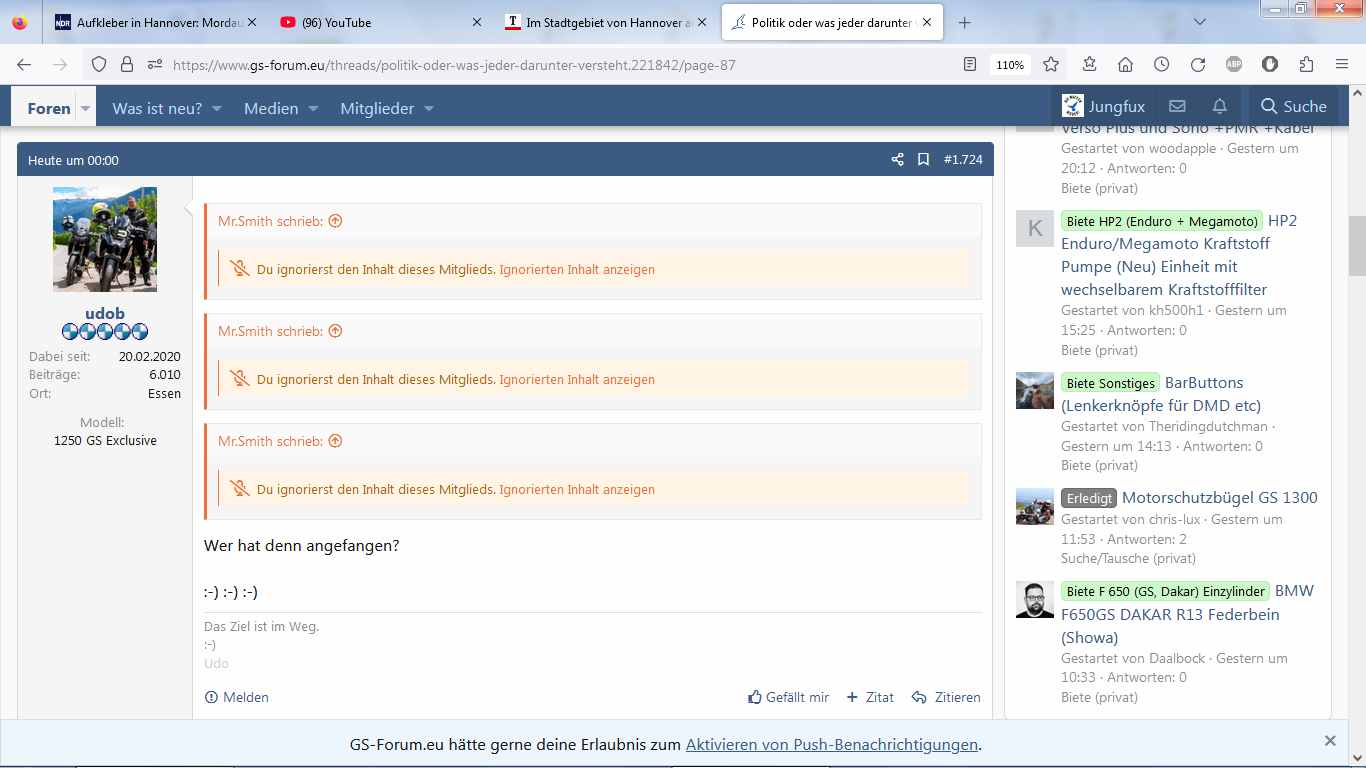
Task: Open the browser extensions puzzle icon
Action: [1306, 64]
